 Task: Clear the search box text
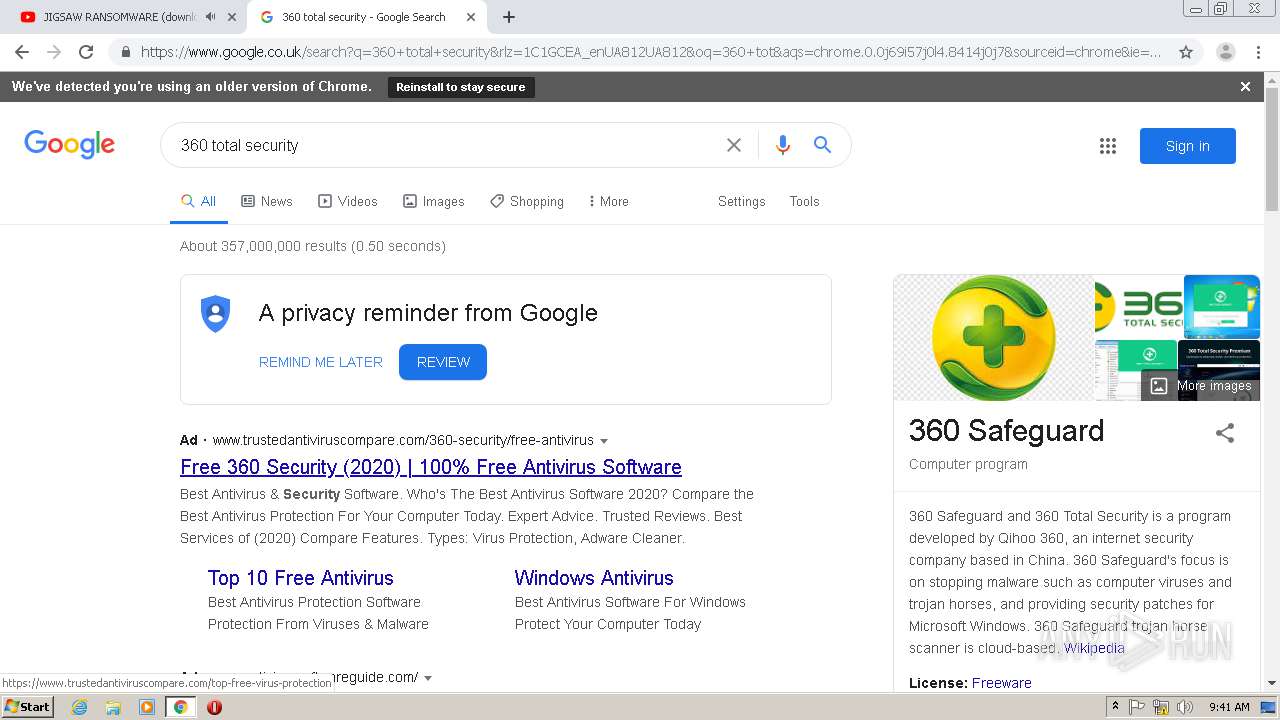(x=734, y=145)
